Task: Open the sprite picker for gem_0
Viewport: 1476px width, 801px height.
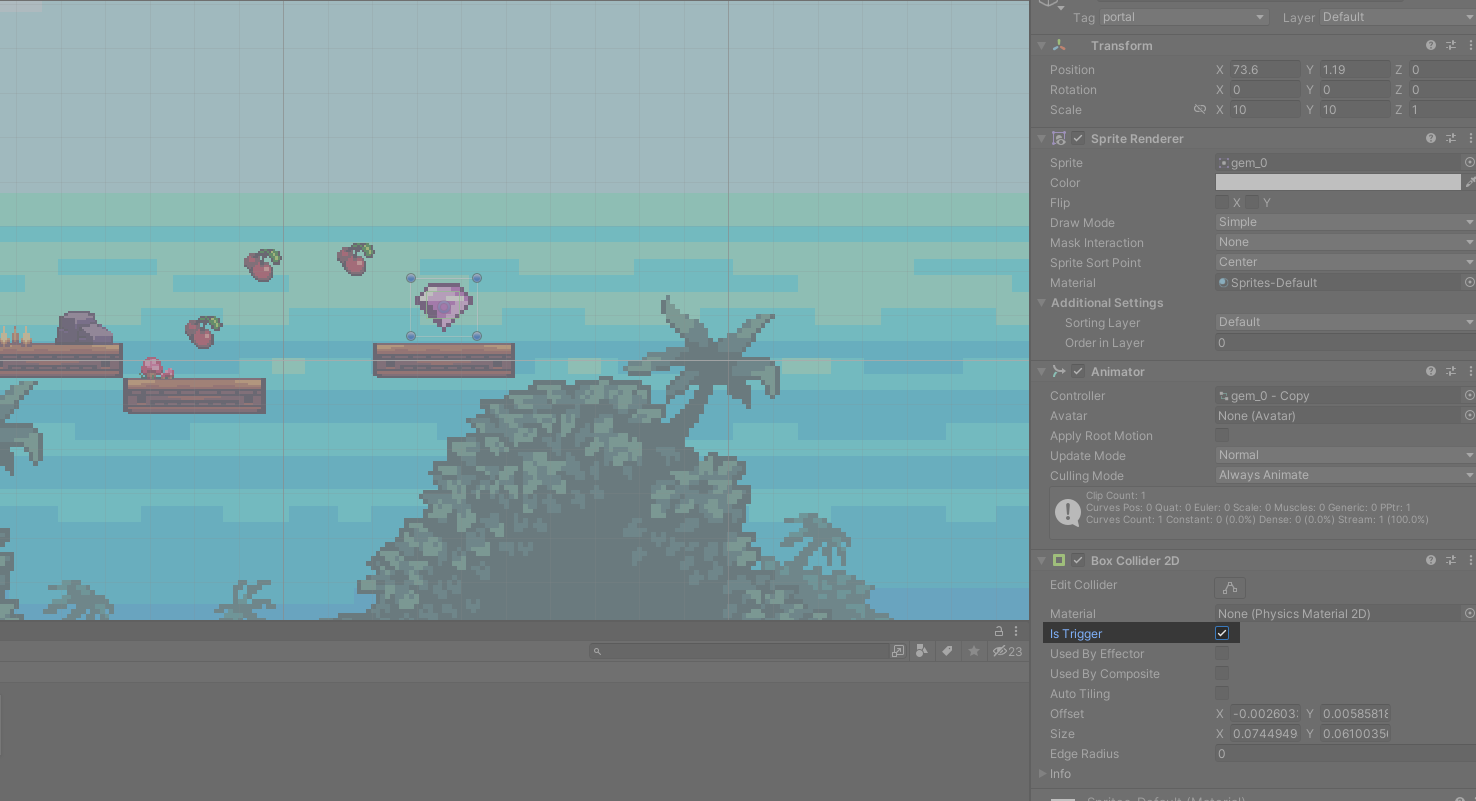Action: pos(1469,162)
